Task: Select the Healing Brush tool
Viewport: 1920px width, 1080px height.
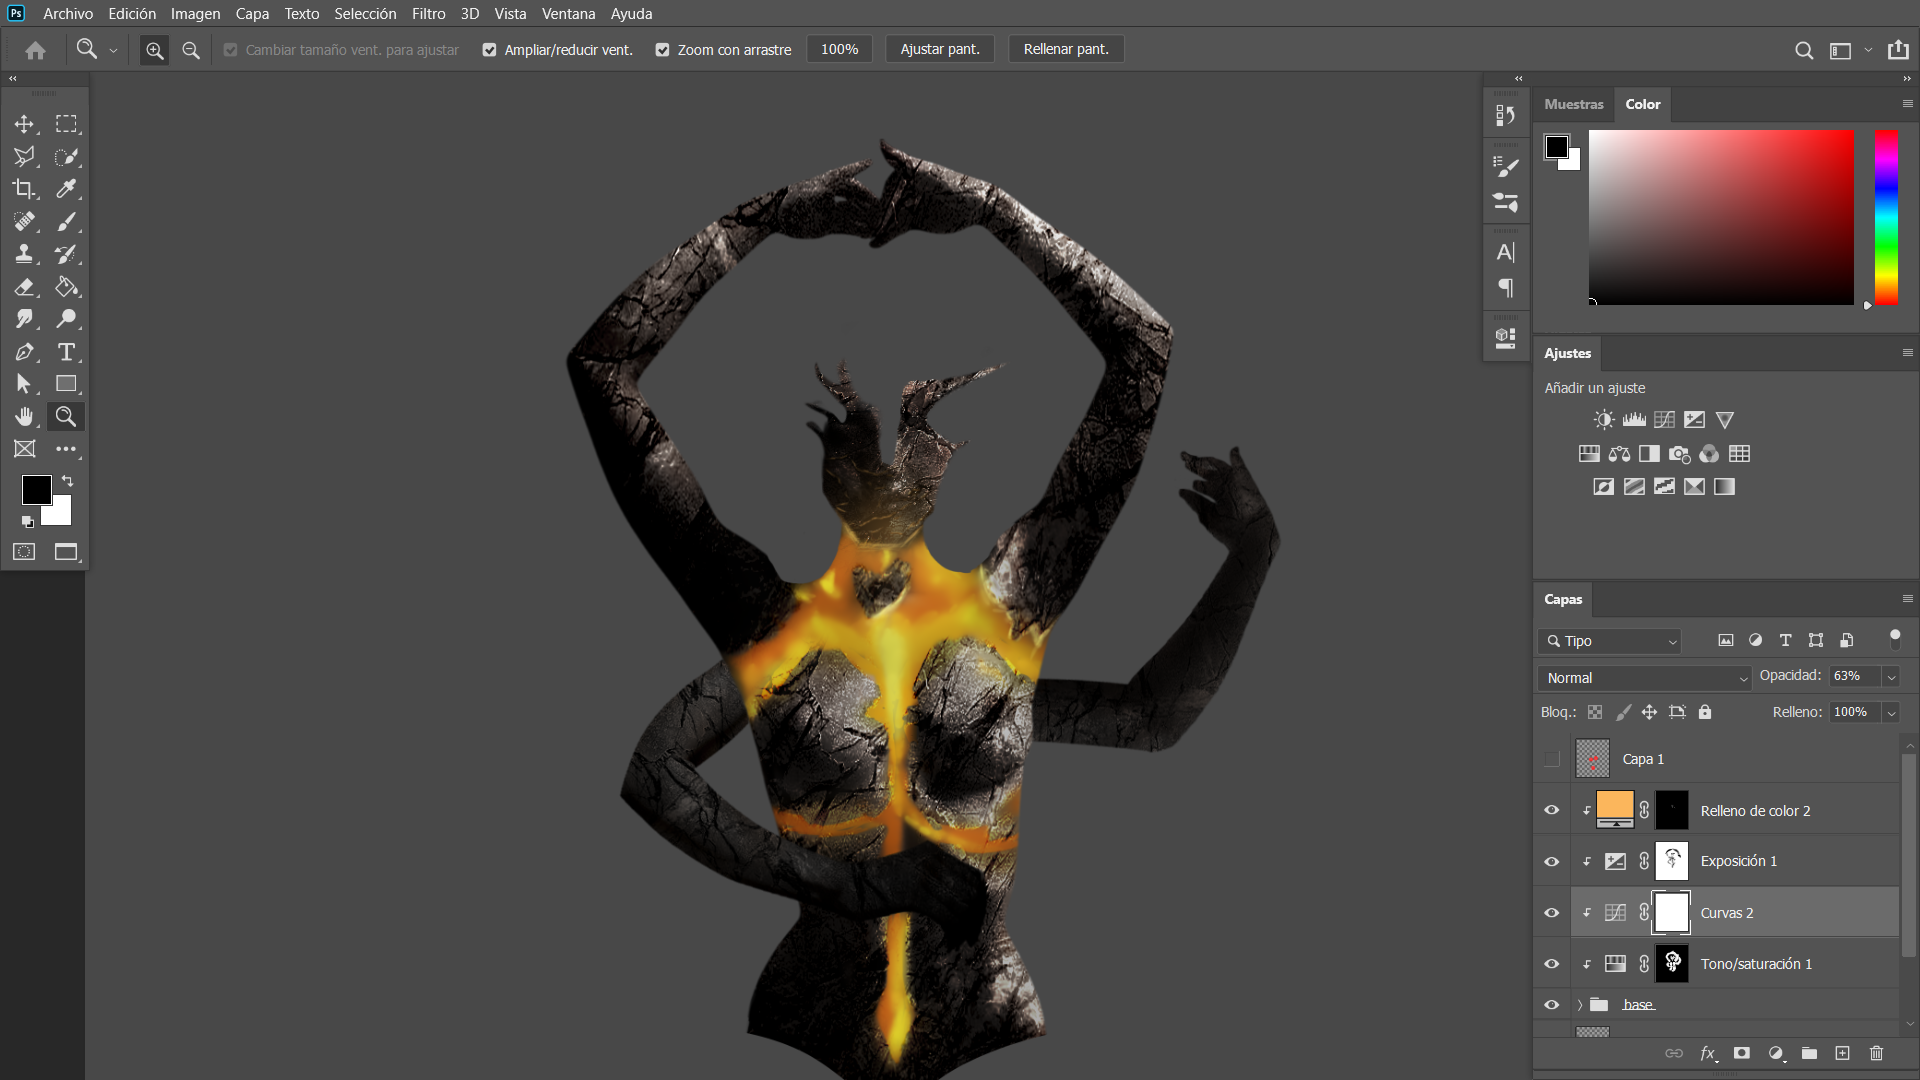Action: point(24,222)
